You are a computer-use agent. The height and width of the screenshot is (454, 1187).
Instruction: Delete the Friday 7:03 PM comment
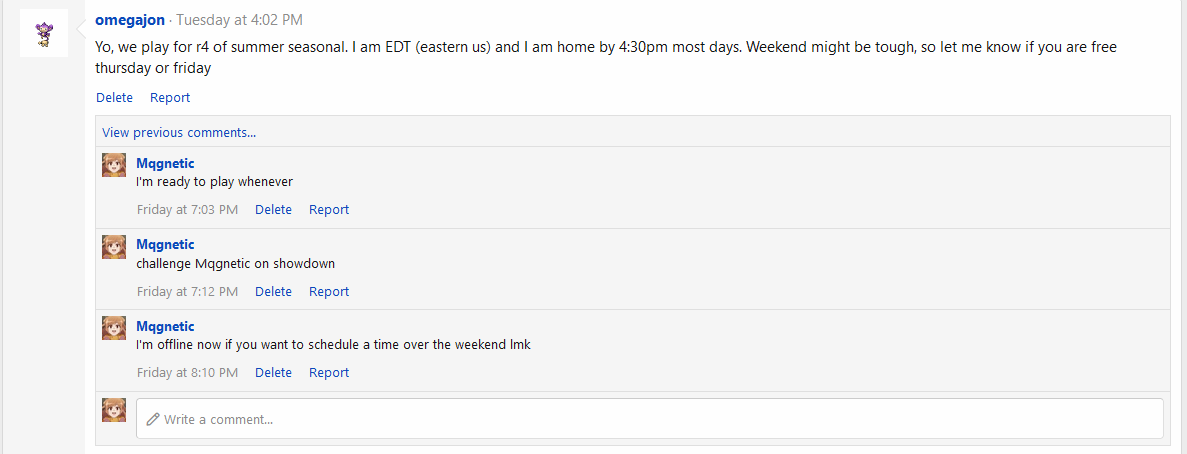click(273, 210)
